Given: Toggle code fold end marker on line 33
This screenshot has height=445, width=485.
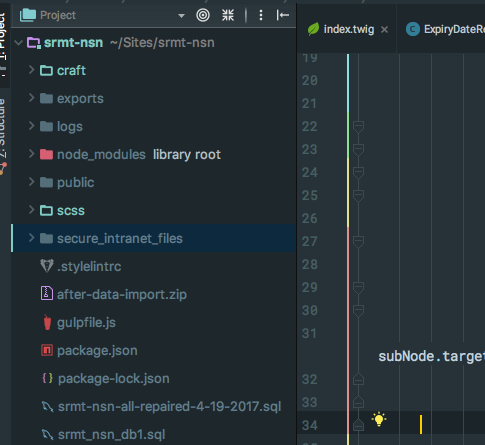Looking at the screenshot, I should point(358,402).
